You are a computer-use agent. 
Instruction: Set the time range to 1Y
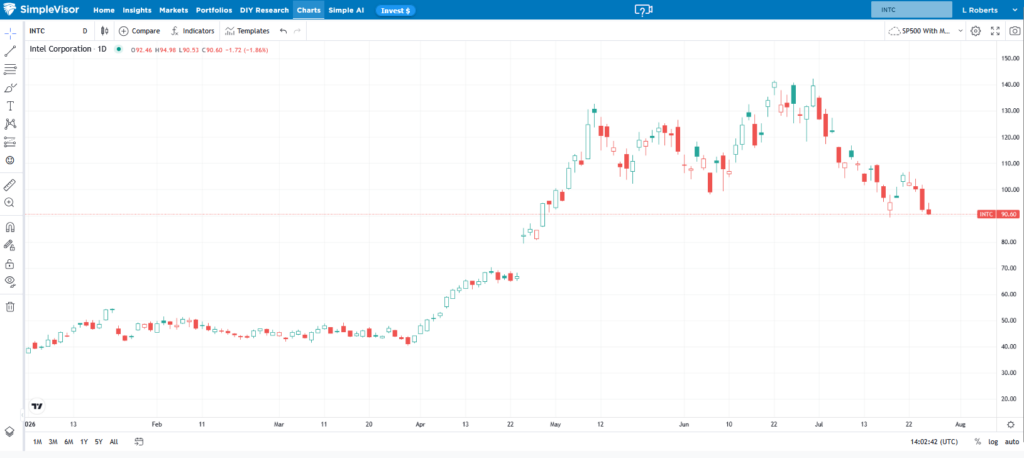(x=84, y=442)
